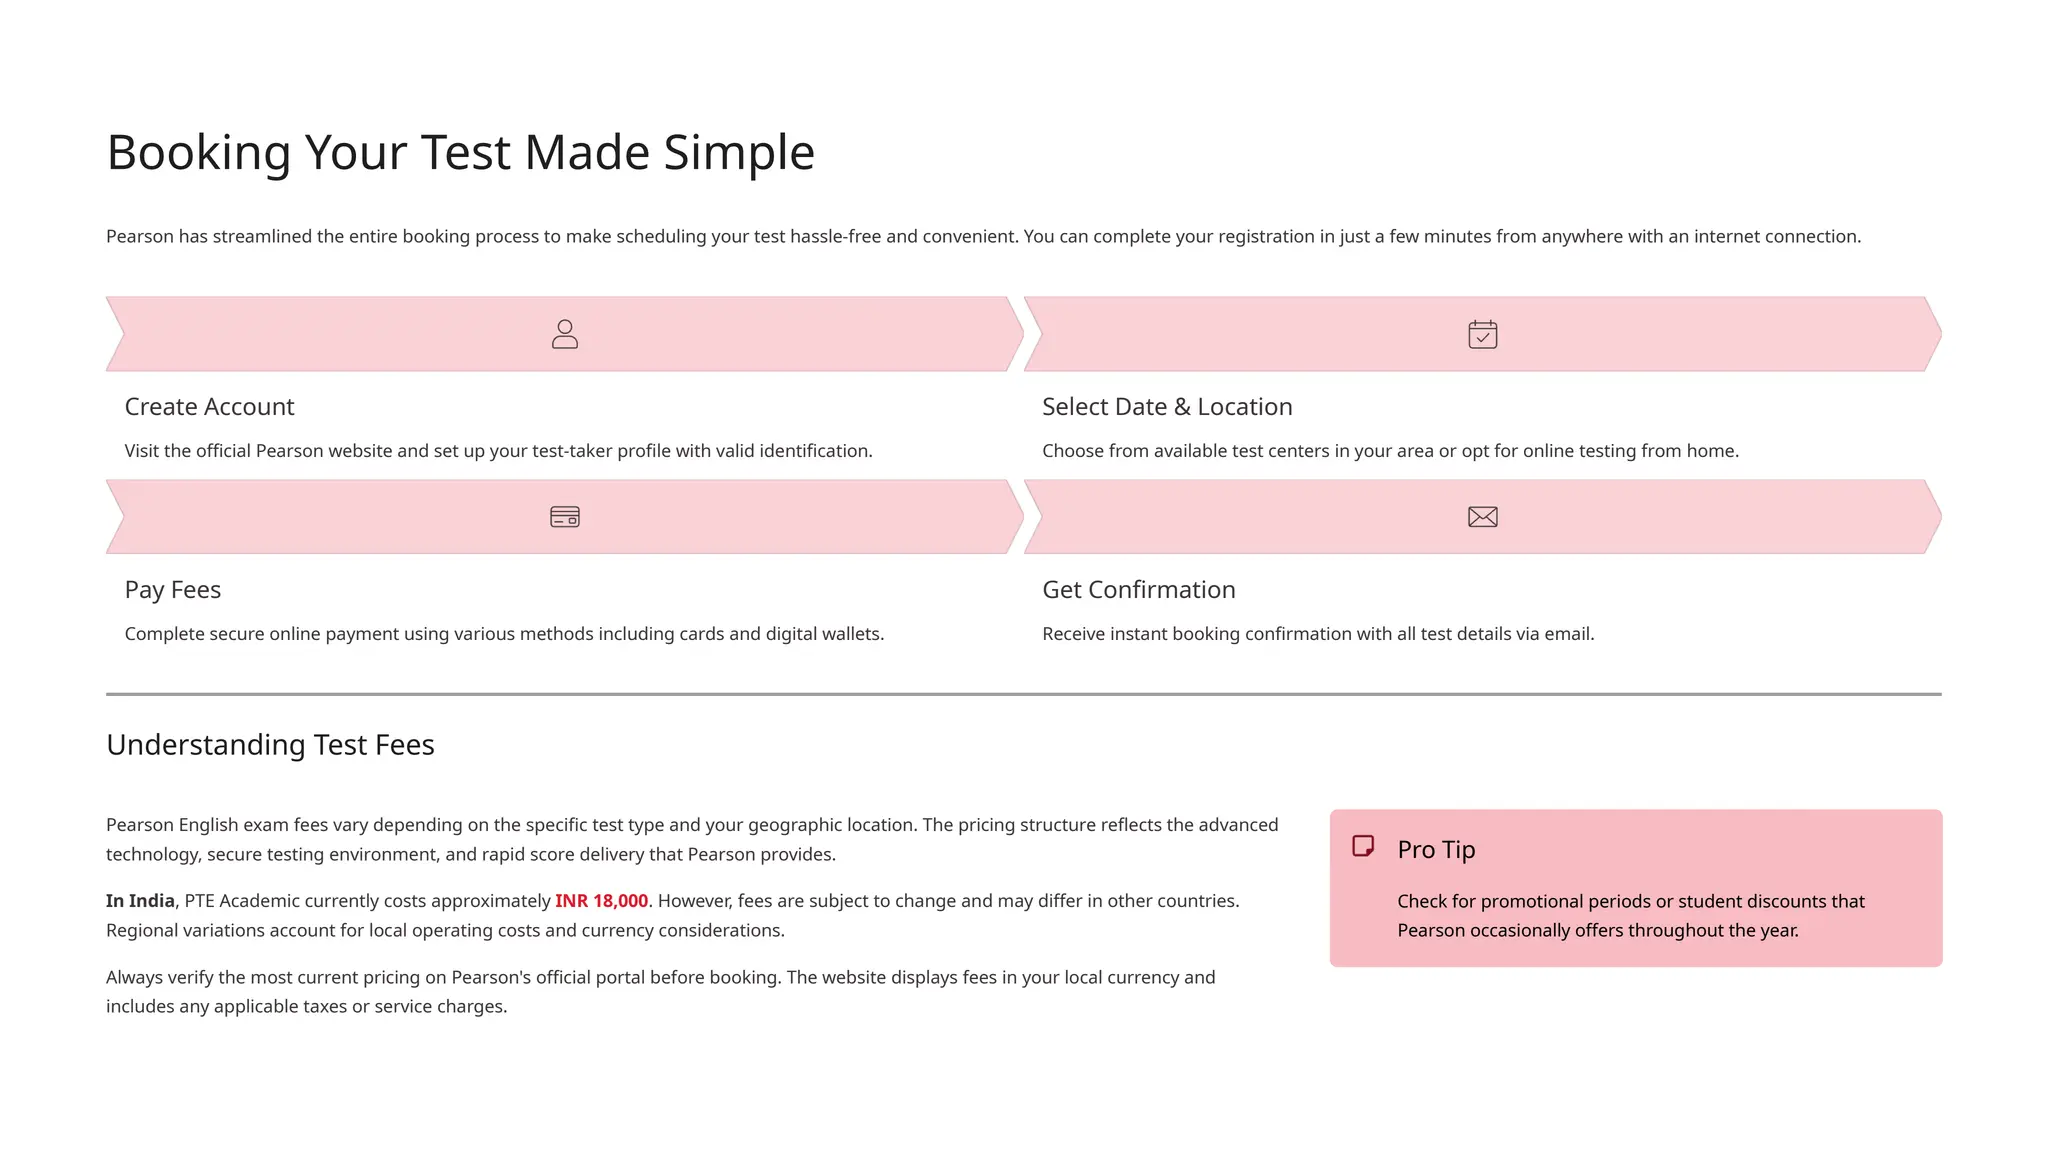Click the envelope email icon
The width and height of the screenshot is (2048, 1152).
click(1482, 517)
